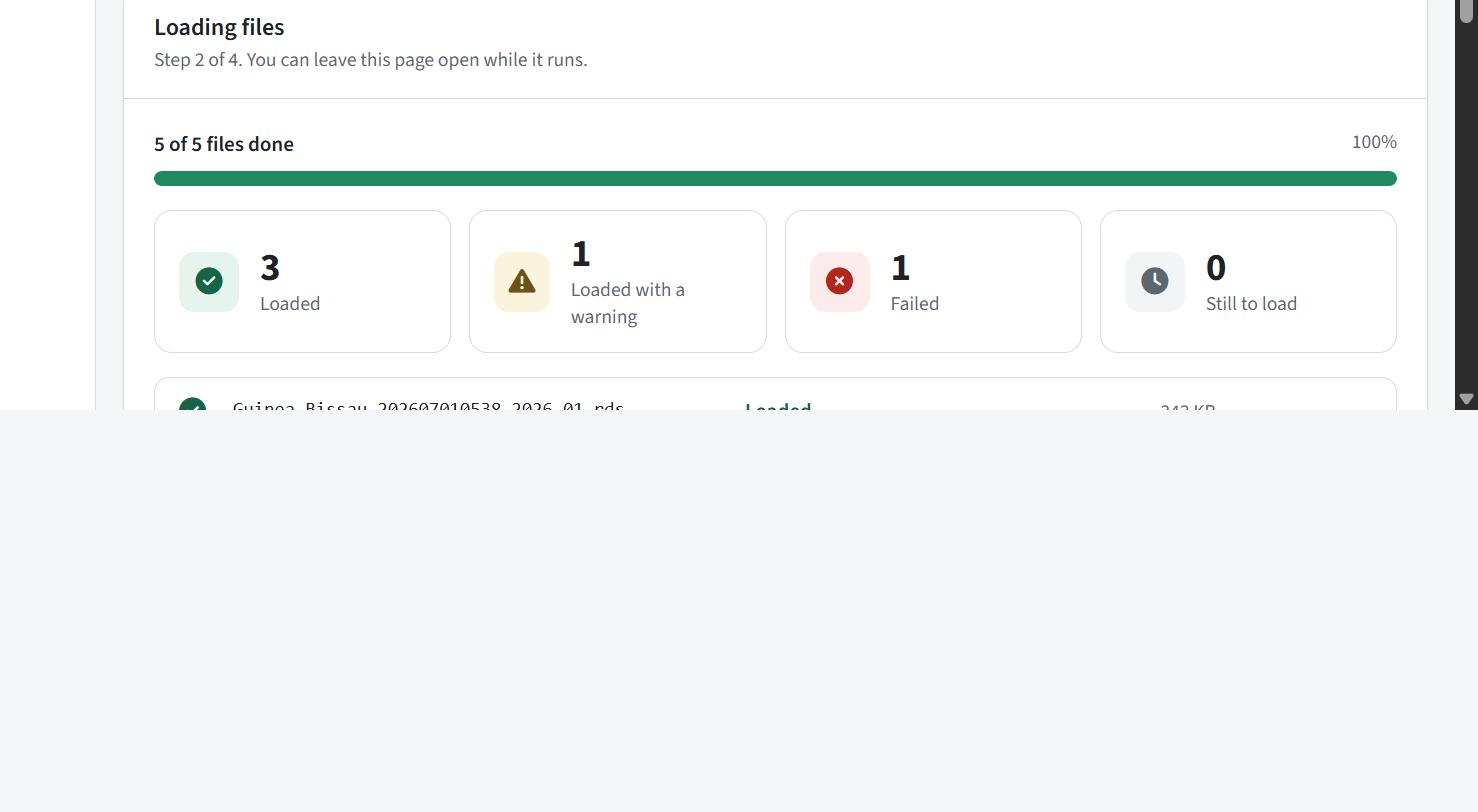Click the "3" loaded files count
Viewport: 1478px width, 812px height.
pos(270,267)
